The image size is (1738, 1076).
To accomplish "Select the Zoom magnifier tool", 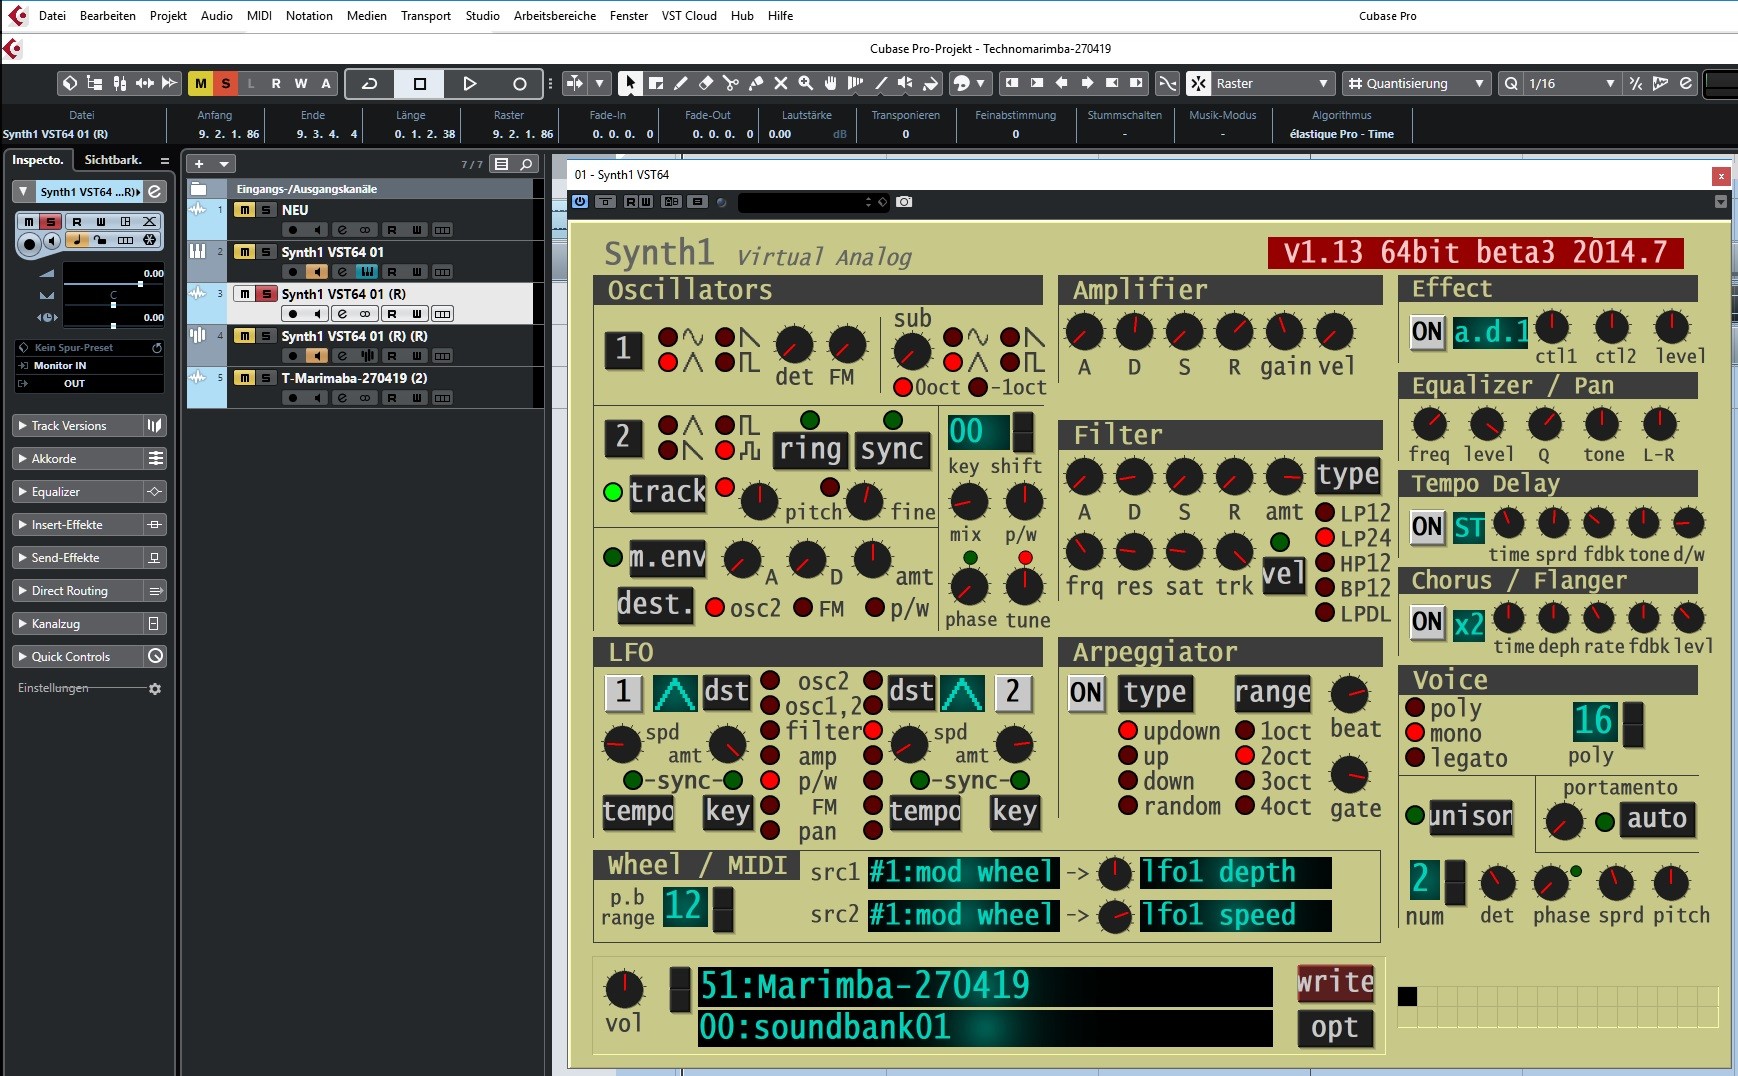I will 805,83.
